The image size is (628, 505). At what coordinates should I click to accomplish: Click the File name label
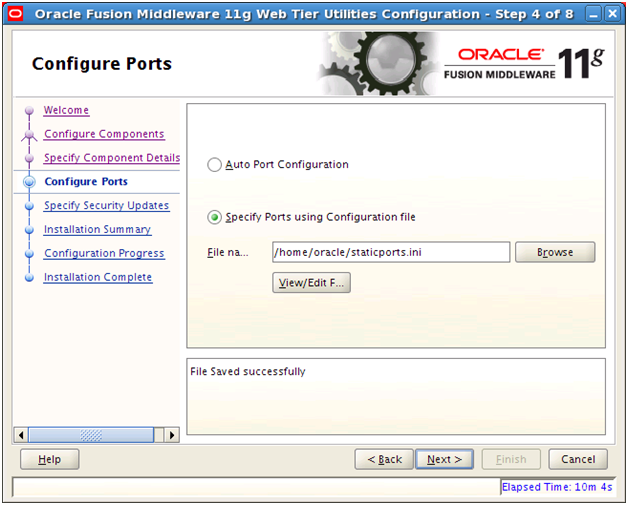(227, 252)
